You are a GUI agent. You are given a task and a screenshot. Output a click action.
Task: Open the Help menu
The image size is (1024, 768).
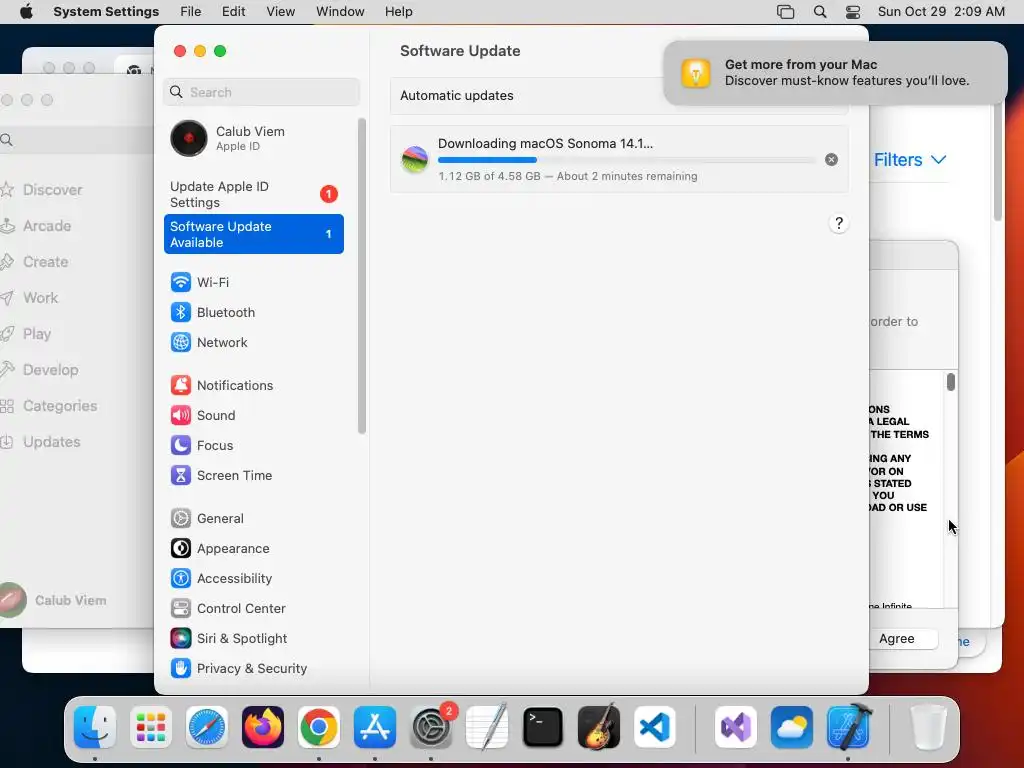pos(398,12)
